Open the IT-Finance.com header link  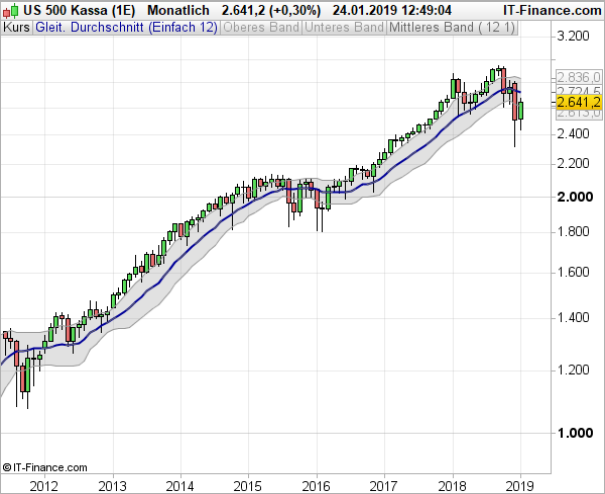coord(552,10)
